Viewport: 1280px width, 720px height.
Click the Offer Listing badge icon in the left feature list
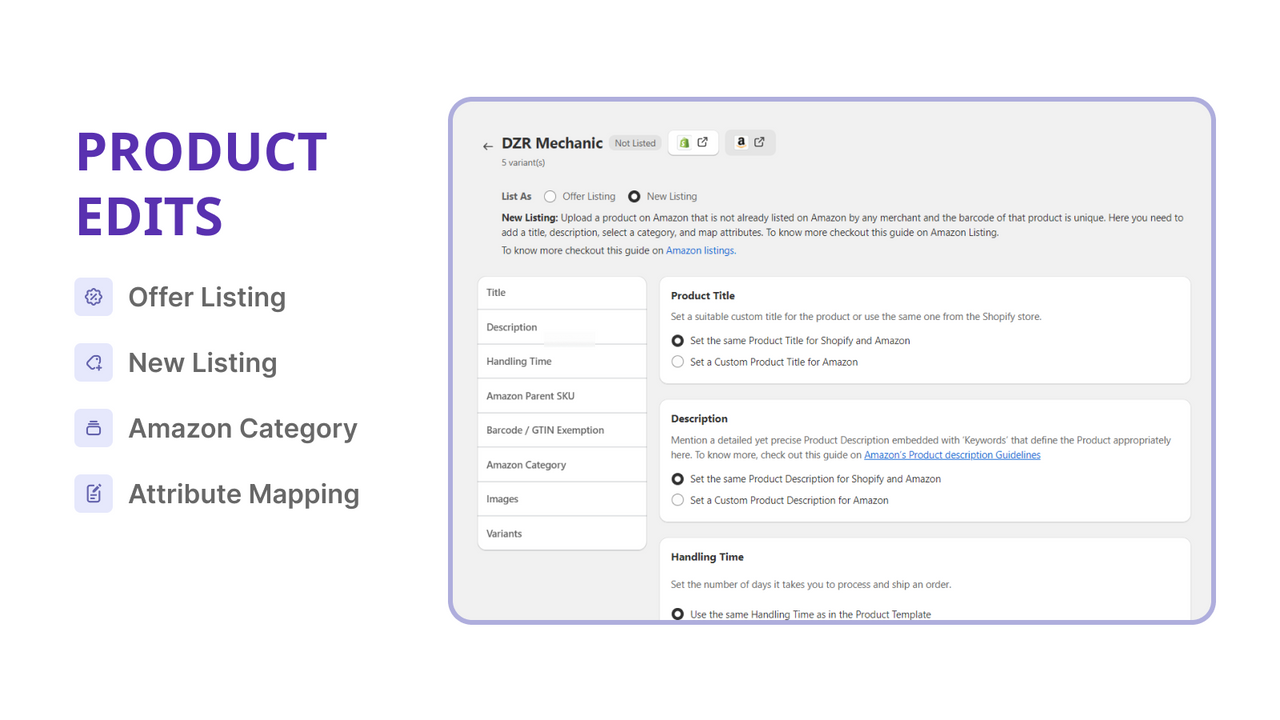(x=93, y=297)
